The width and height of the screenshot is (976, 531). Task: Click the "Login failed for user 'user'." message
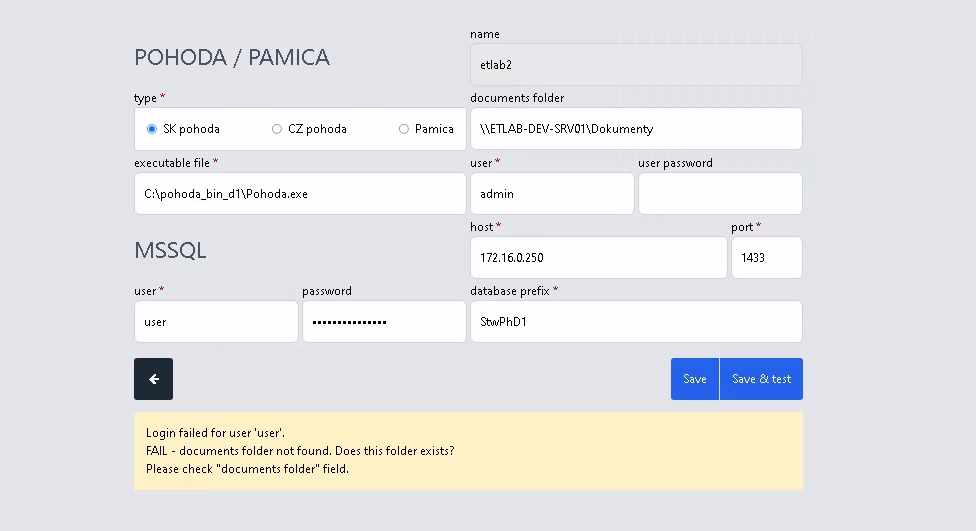215,433
